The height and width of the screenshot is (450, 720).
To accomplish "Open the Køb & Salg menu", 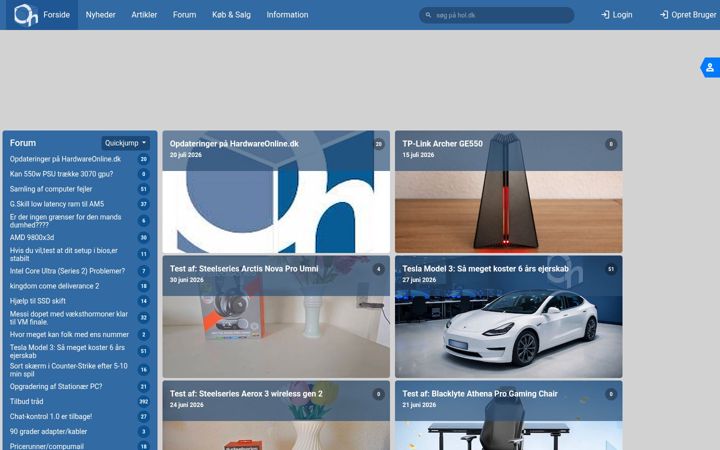I will point(231,15).
